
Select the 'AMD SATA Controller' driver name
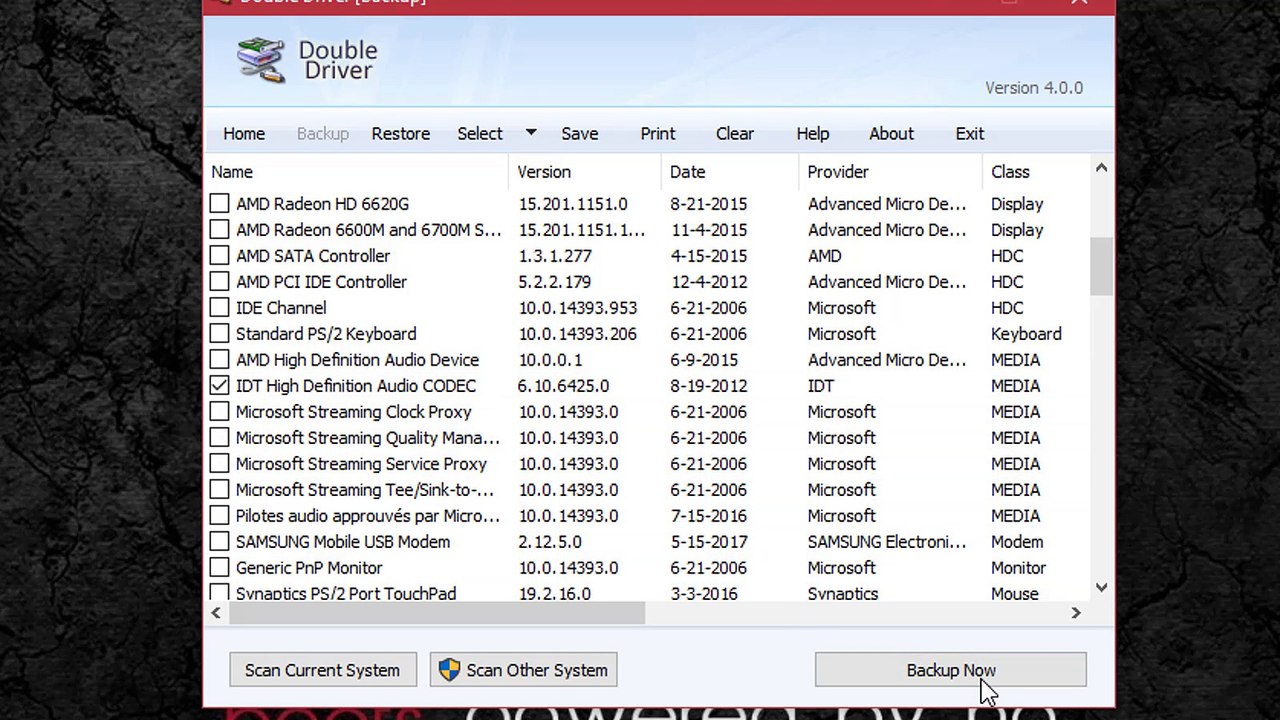click(x=313, y=256)
